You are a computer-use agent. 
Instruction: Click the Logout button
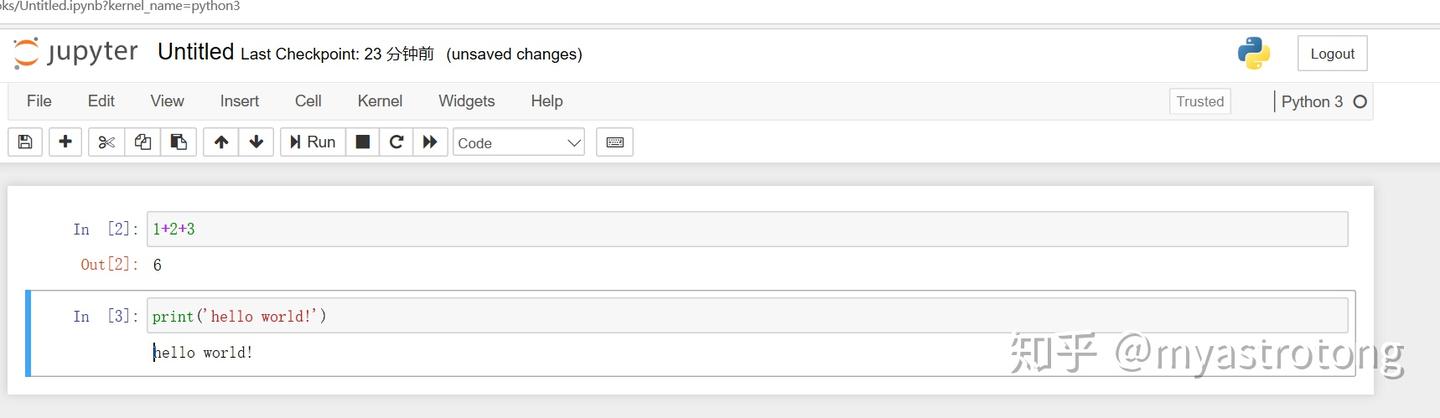1332,54
